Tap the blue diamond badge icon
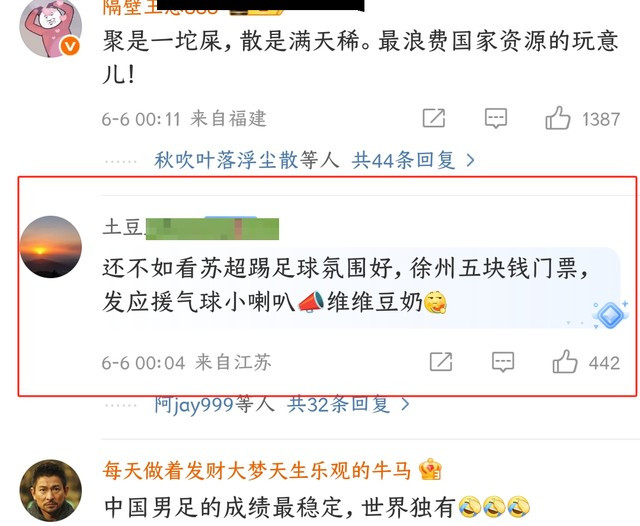 [x=610, y=315]
